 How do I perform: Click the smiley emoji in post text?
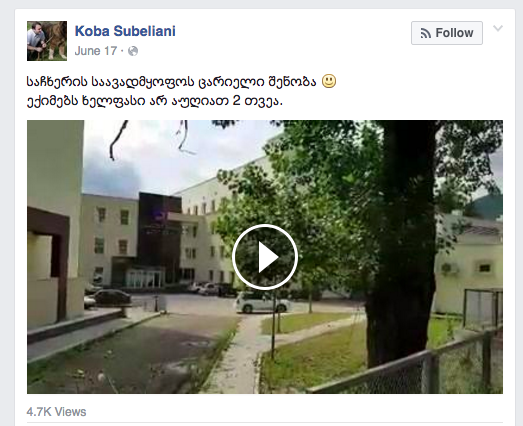[x=329, y=81]
